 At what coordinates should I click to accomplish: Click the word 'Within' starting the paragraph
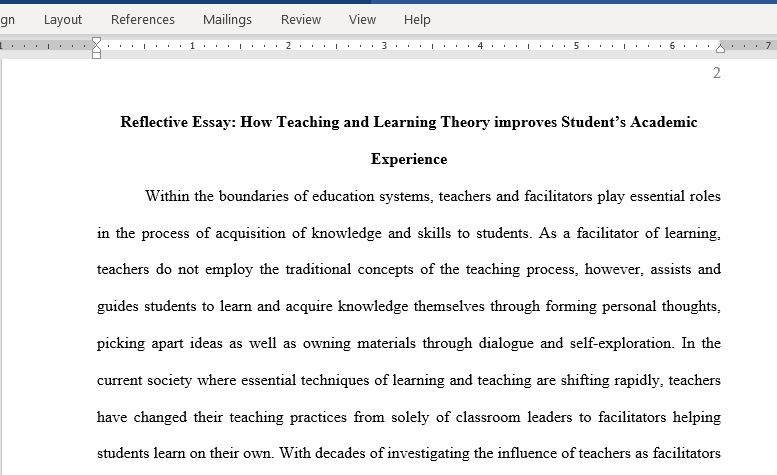tap(167, 196)
